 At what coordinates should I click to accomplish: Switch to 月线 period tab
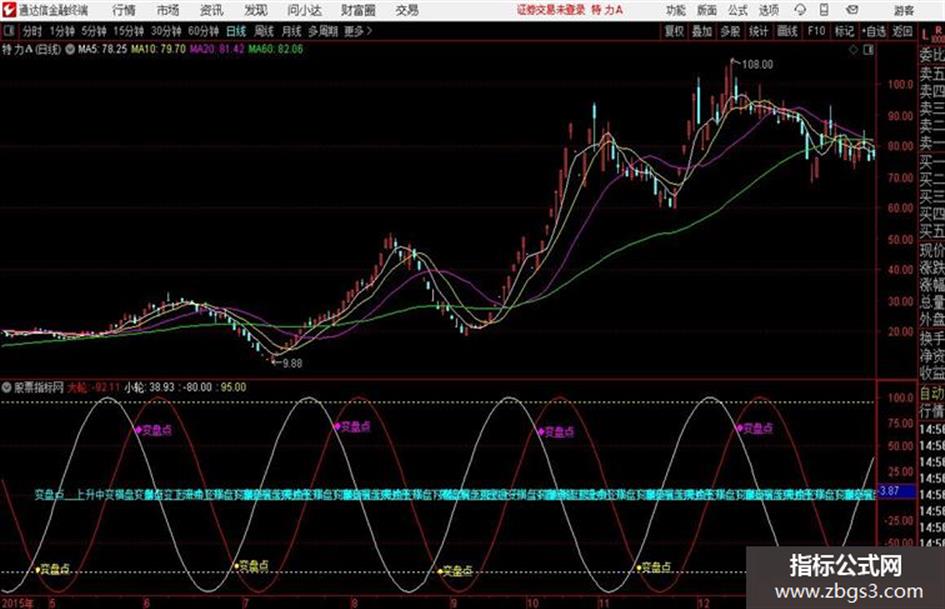pos(292,31)
